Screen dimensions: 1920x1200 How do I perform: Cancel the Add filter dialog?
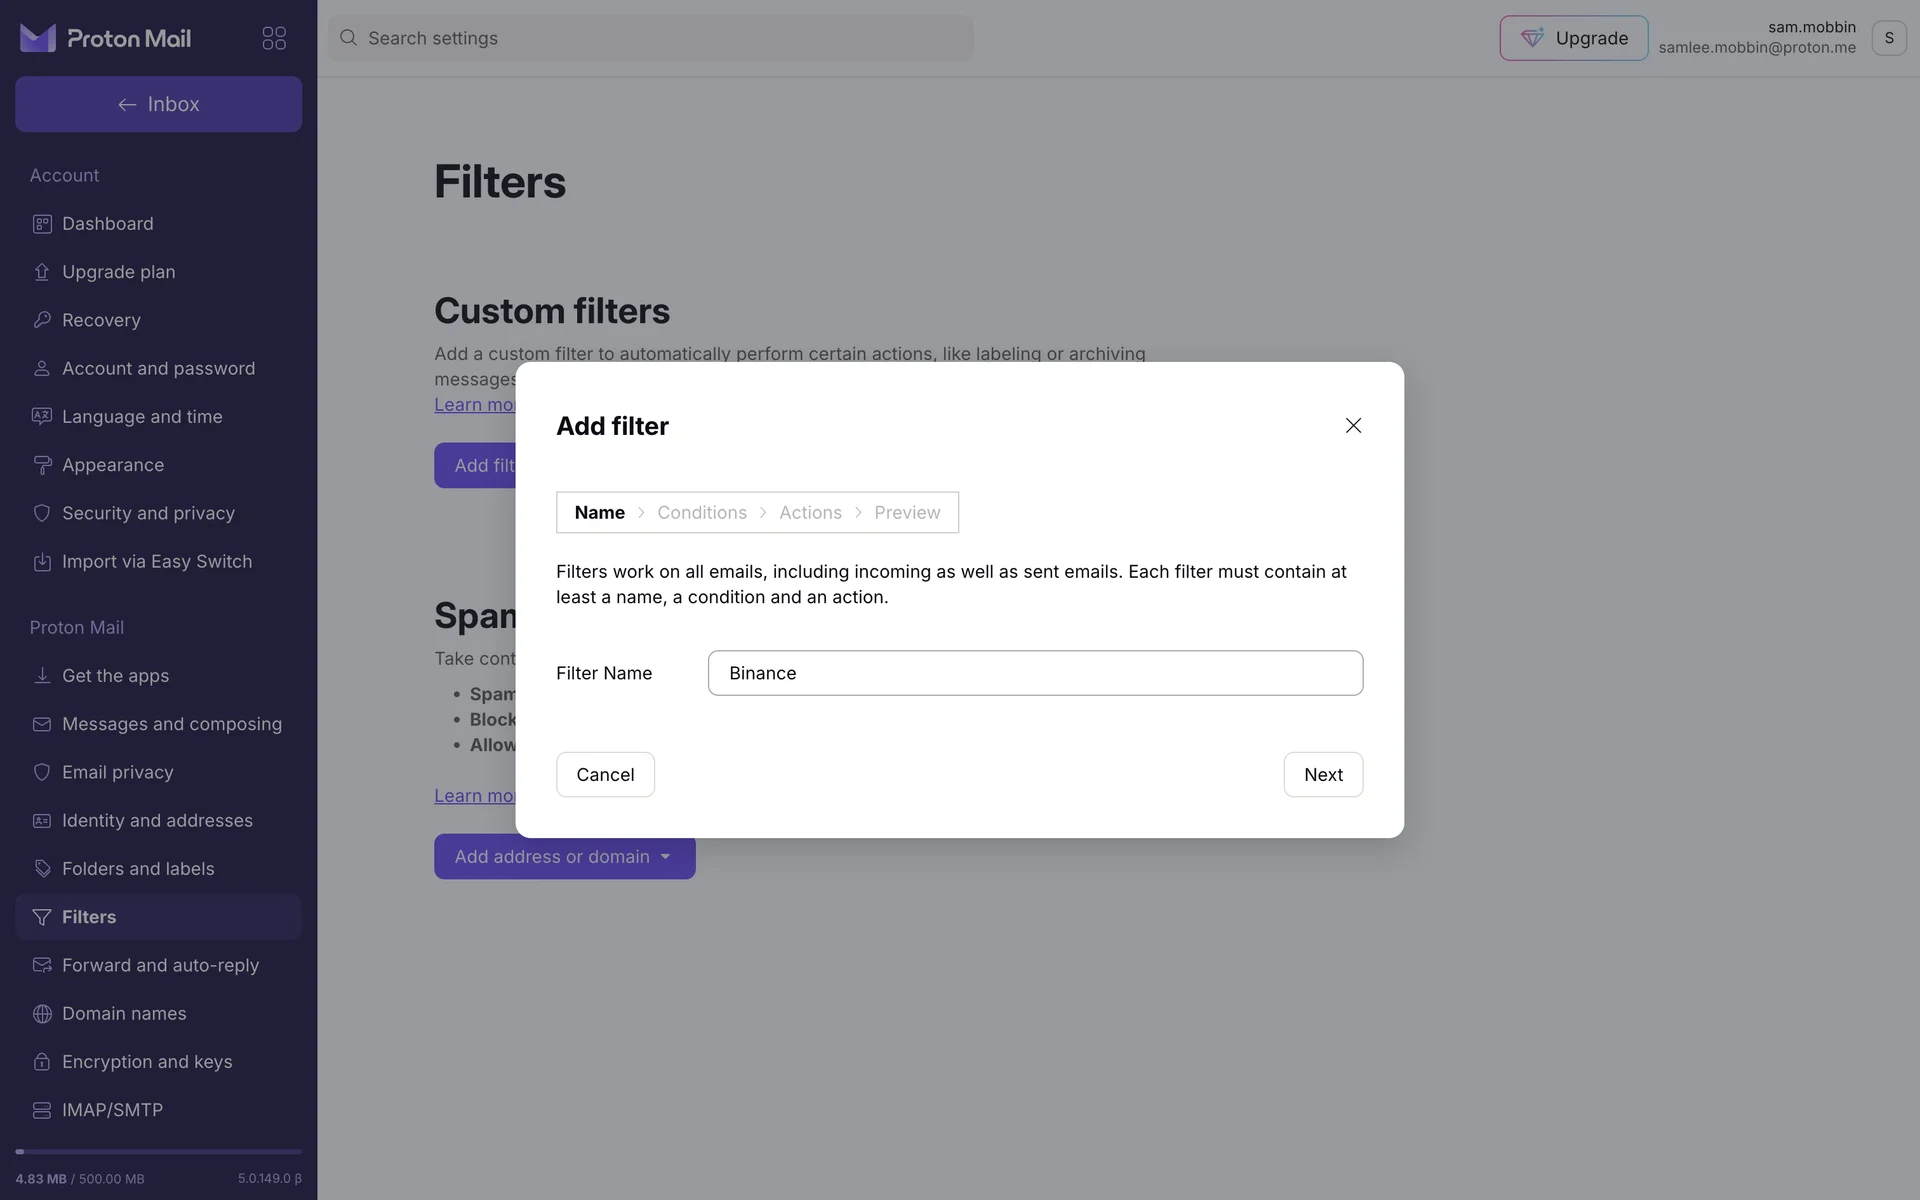pos(605,775)
